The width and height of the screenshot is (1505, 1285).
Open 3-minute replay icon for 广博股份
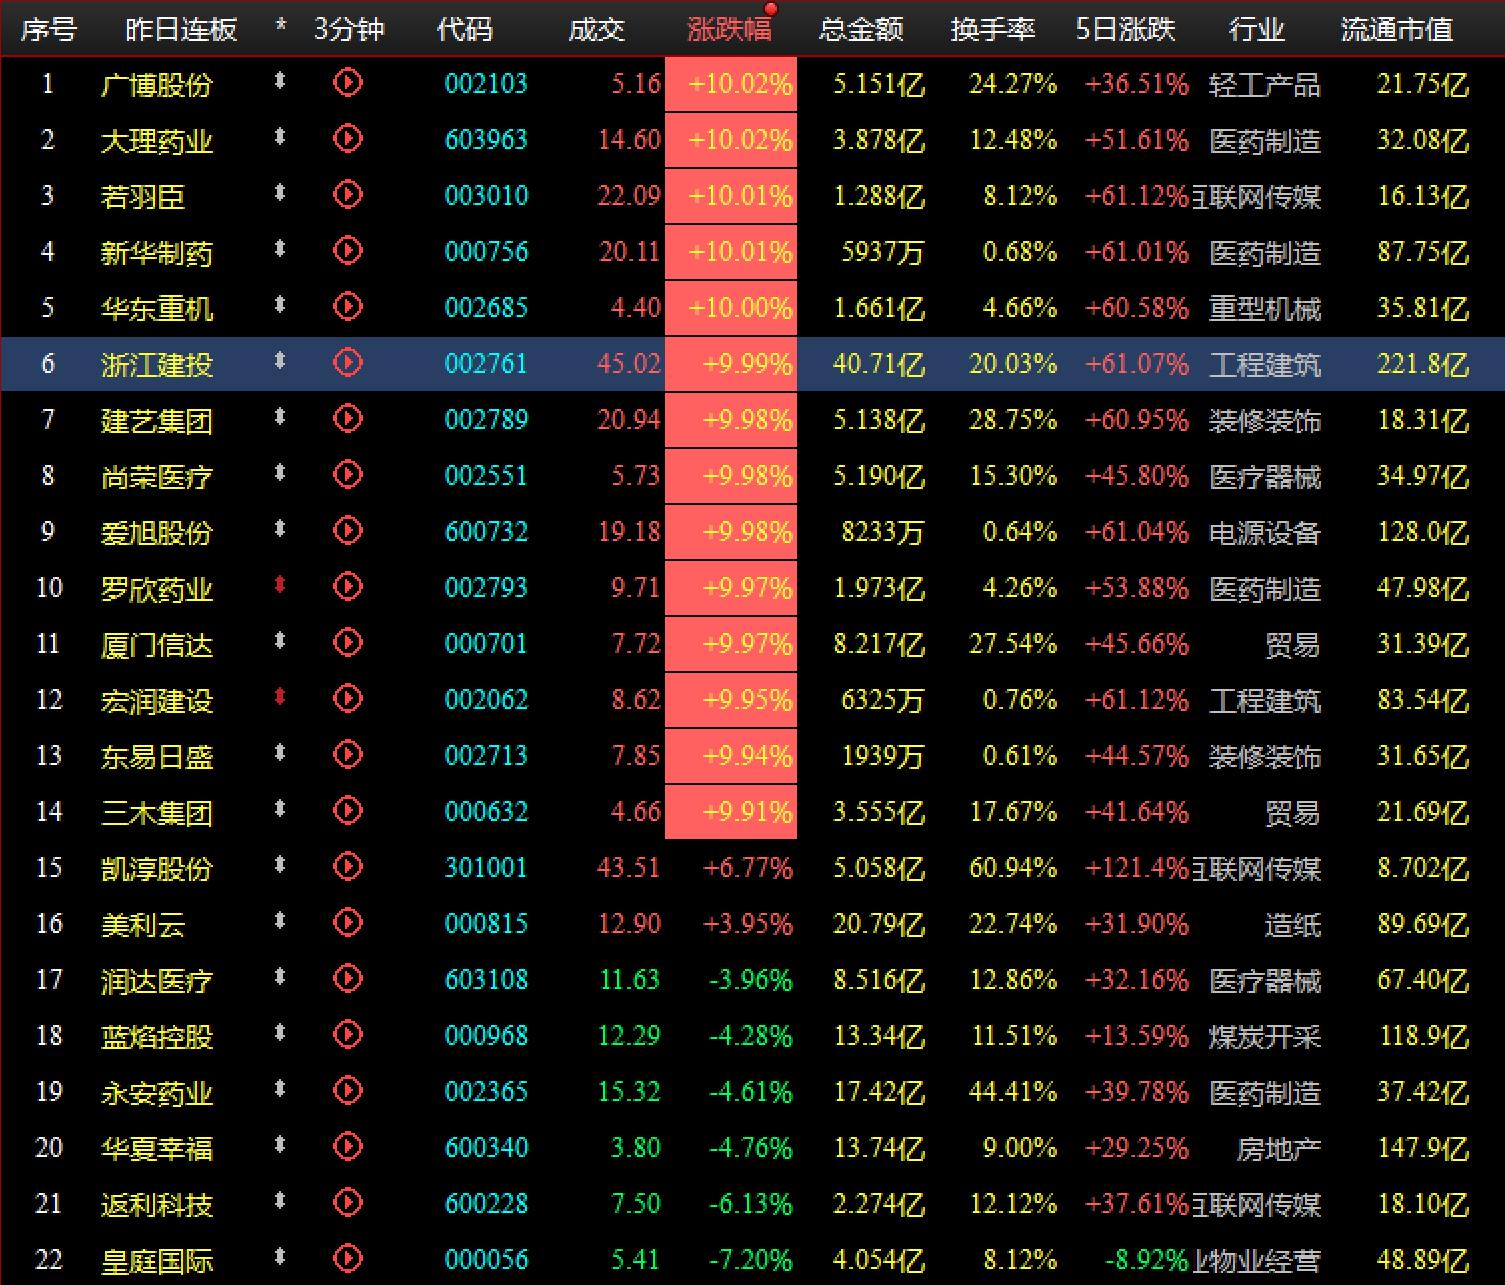(347, 82)
